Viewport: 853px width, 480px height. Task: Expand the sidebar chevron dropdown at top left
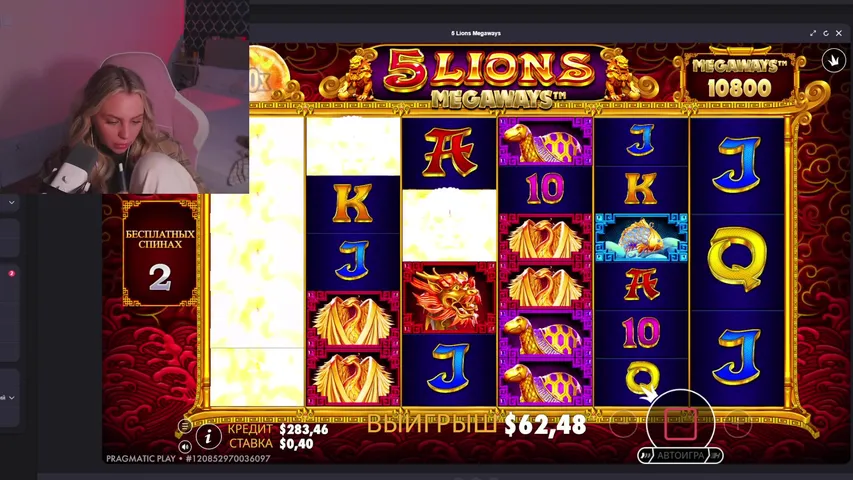[x=11, y=202]
